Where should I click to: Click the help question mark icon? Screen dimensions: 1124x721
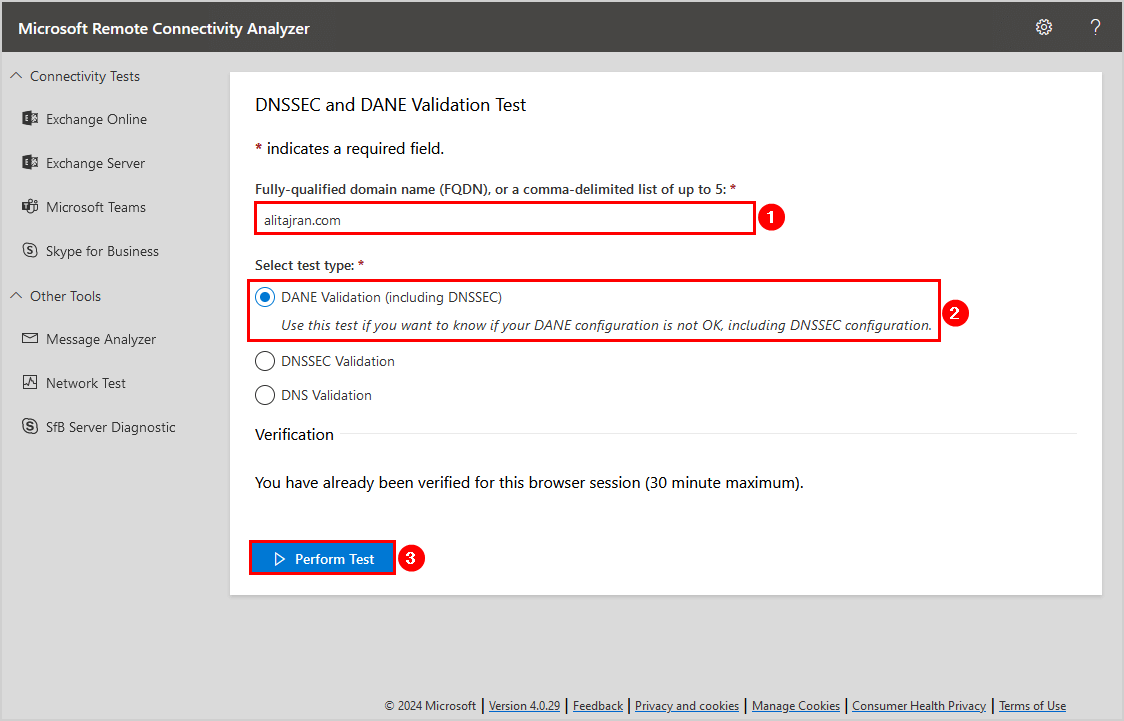pyautogui.click(x=1095, y=27)
